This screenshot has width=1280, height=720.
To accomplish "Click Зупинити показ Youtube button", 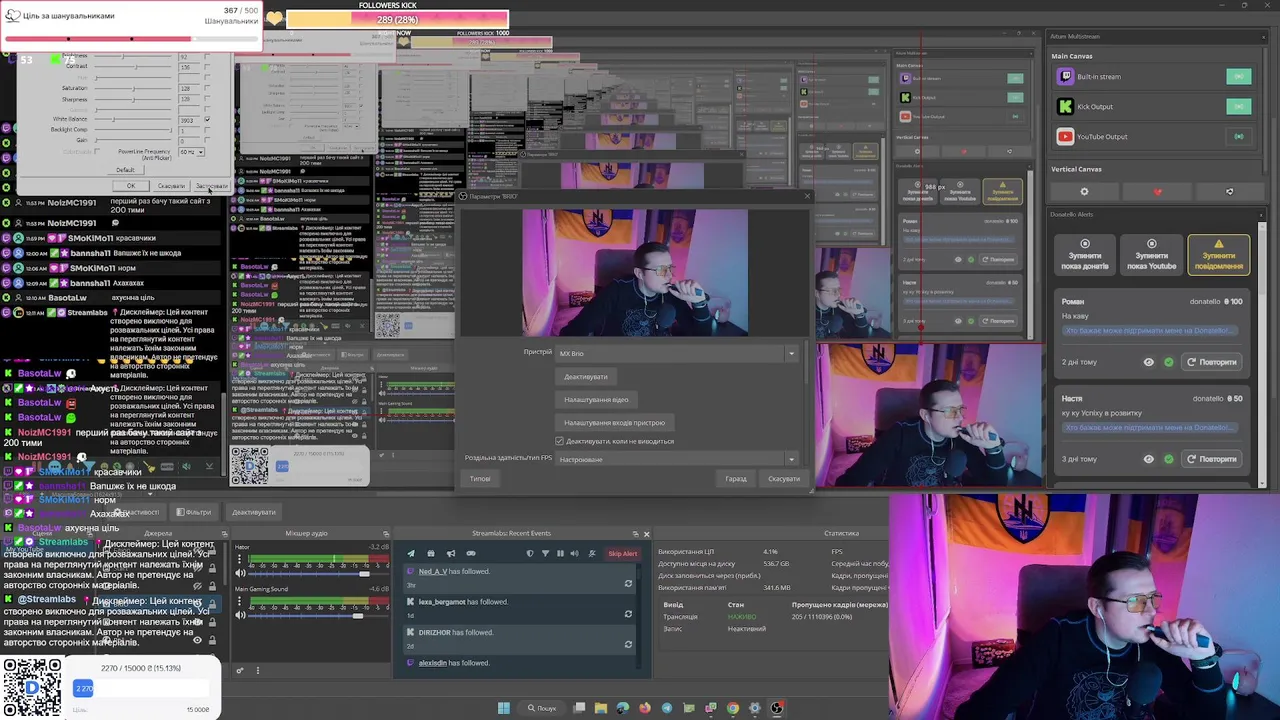I will coord(1151,255).
